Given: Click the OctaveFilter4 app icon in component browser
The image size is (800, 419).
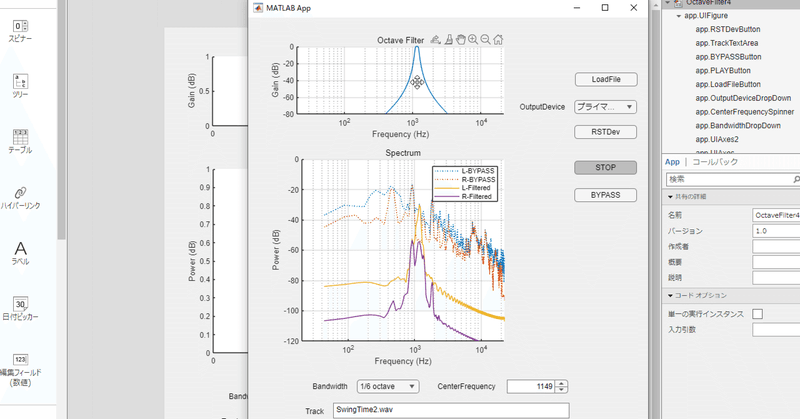Looking at the screenshot, I should [678, 3].
